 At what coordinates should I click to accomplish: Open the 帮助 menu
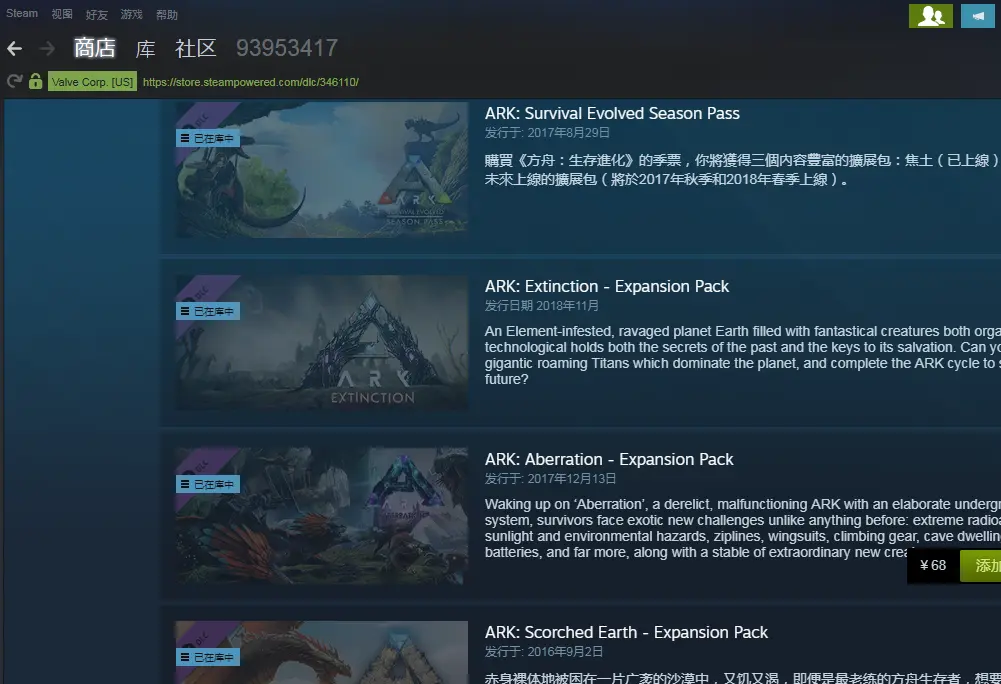(x=167, y=14)
